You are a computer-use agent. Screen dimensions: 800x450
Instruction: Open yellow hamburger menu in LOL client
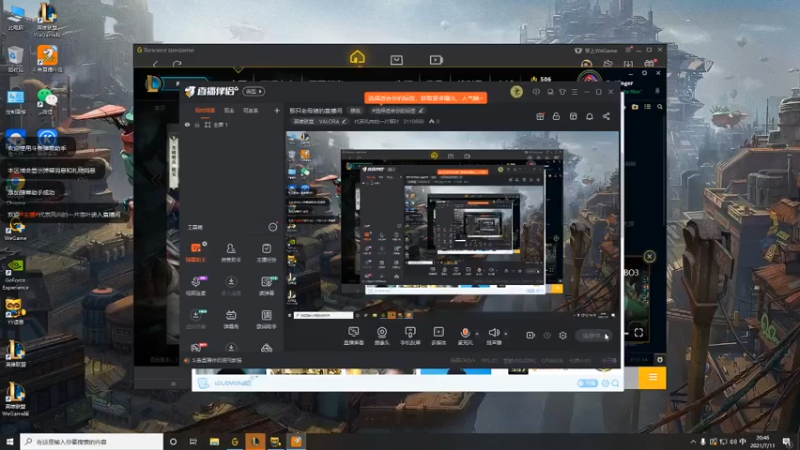[653, 378]
